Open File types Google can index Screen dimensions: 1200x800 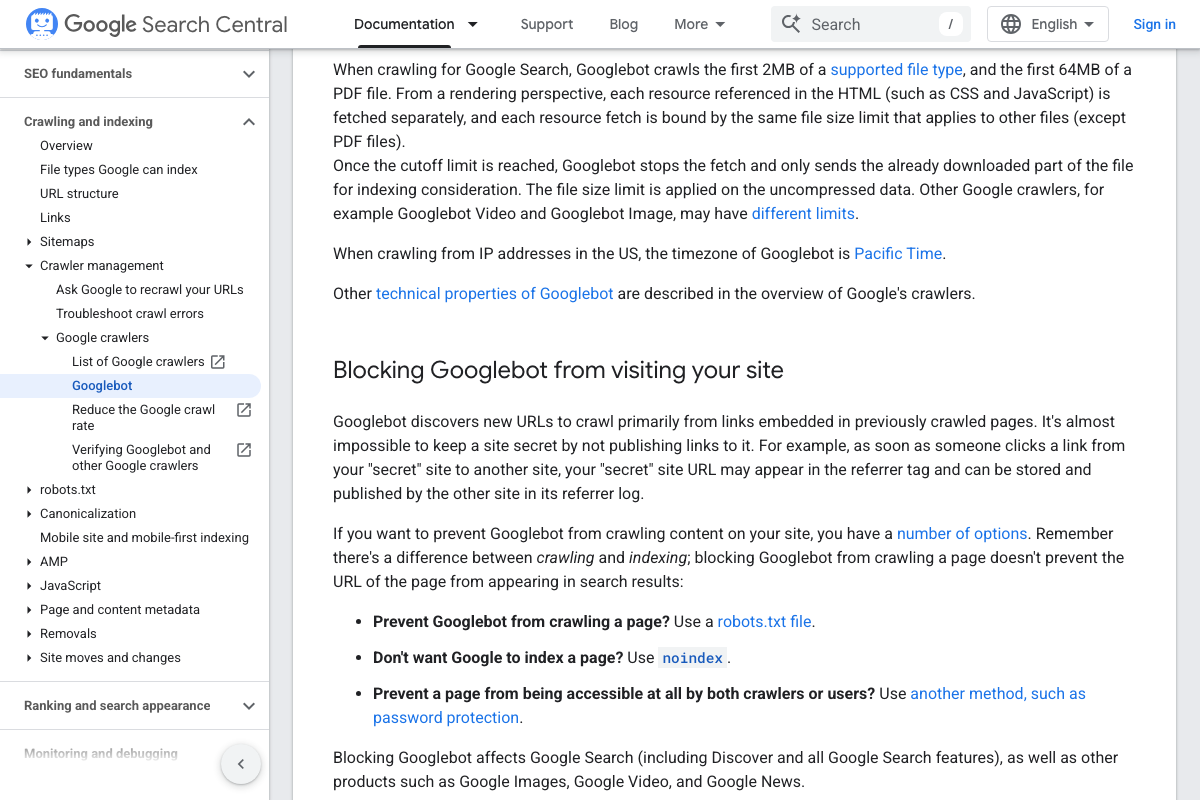119,170
